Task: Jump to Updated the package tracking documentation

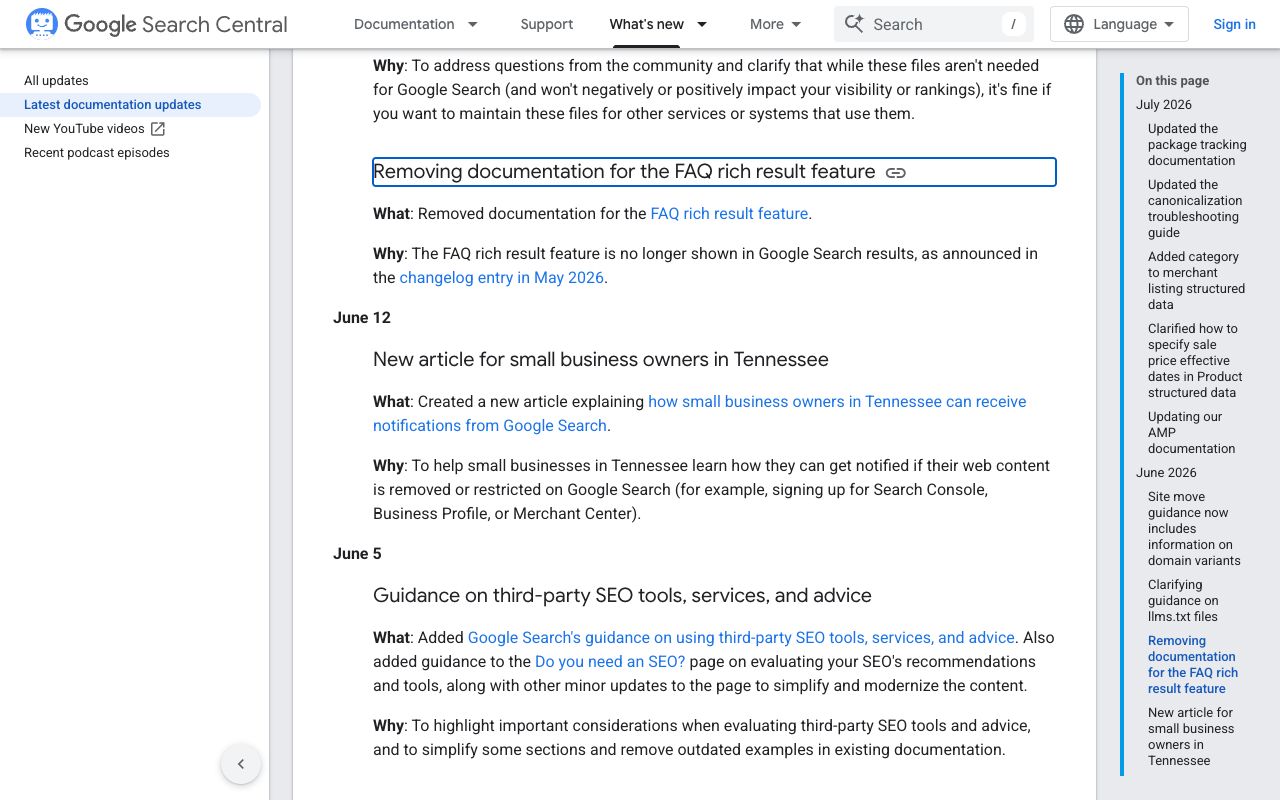Action: (x=1197, y=144)
